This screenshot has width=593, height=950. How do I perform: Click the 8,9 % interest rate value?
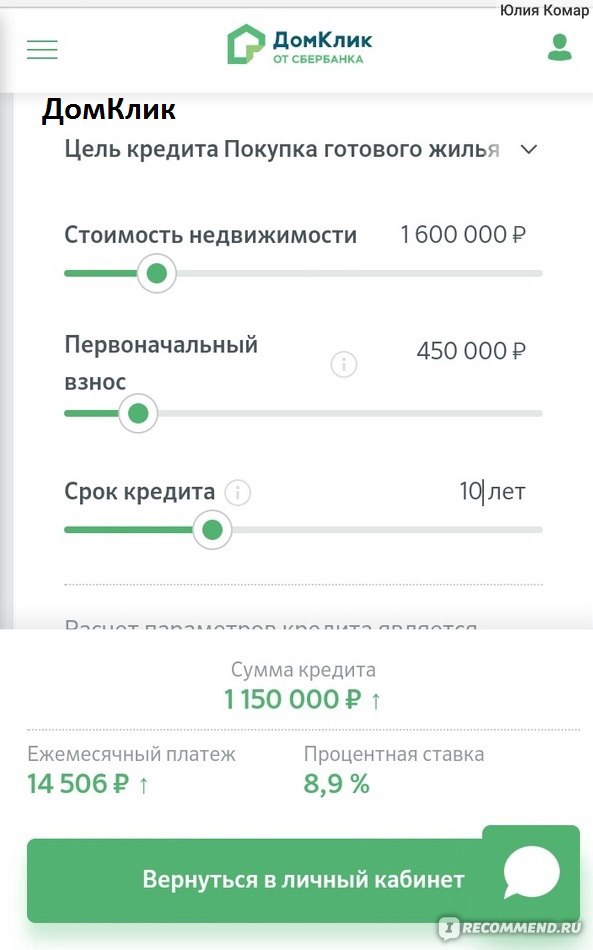[337, 783]
